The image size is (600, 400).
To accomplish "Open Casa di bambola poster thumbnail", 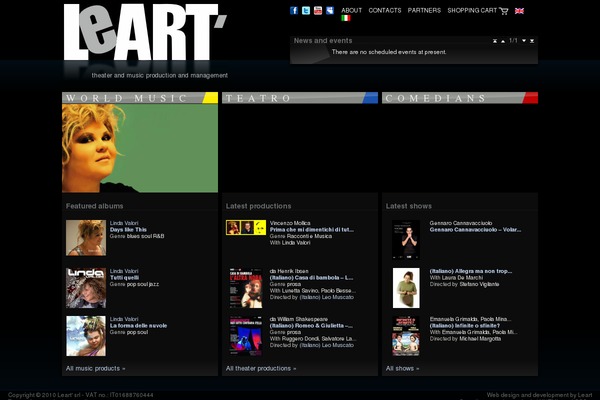I will click(x=246, y=288).
